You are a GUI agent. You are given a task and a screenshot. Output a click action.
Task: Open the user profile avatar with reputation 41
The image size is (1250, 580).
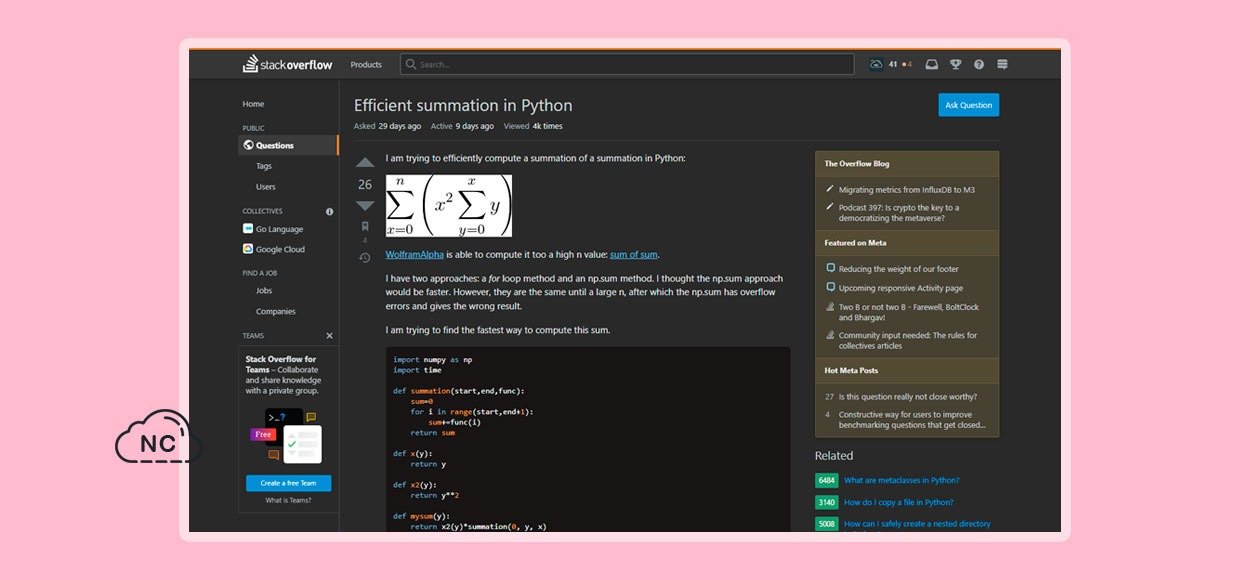pyautogui.click(x=877, y=65)
